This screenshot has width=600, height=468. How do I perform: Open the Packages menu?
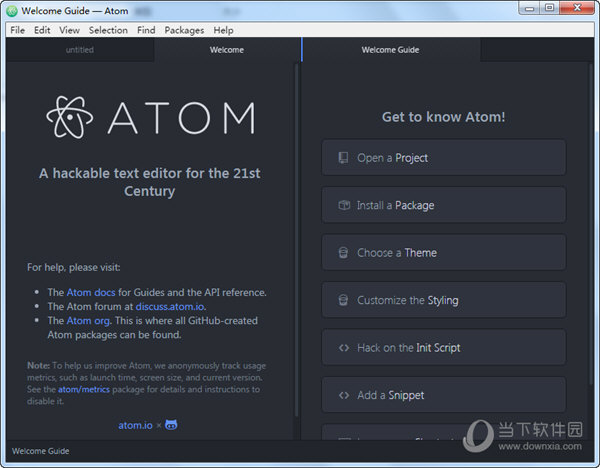pos(184,30)
